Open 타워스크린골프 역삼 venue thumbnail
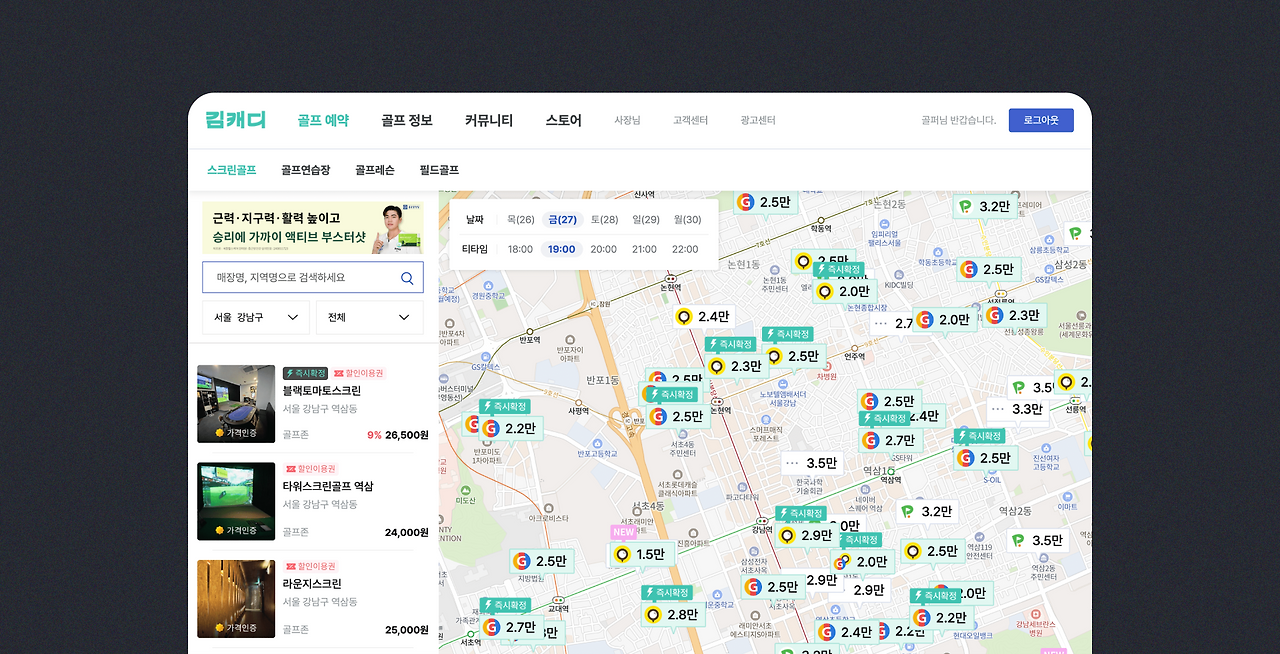The width and height of the screenshot is (1280, 654). pos(236,501)
